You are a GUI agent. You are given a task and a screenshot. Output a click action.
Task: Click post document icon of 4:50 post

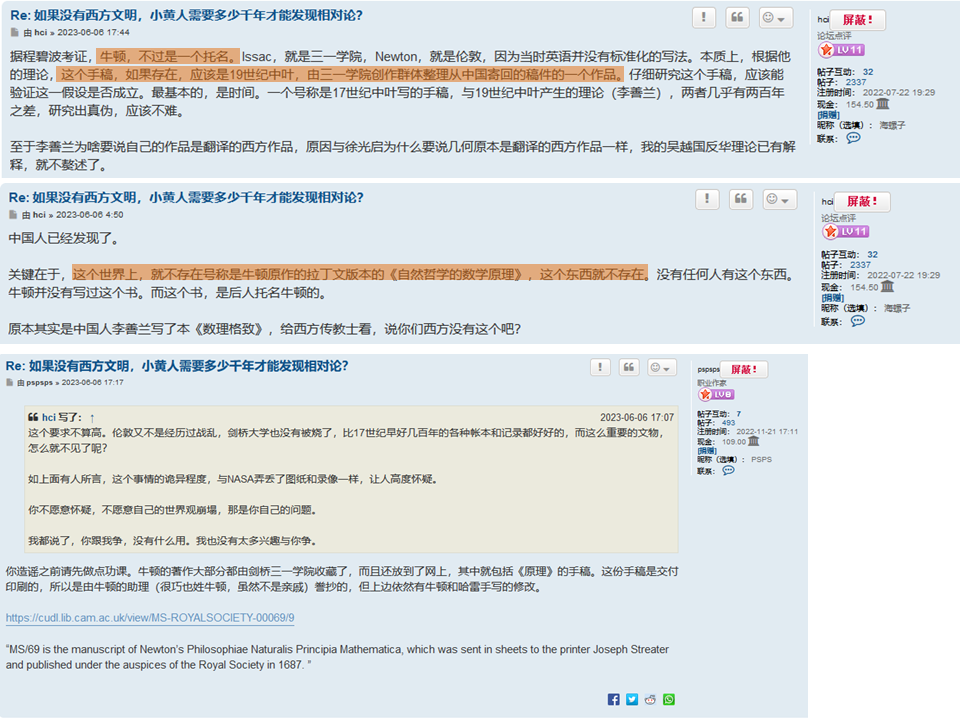[x=13, y=215]
